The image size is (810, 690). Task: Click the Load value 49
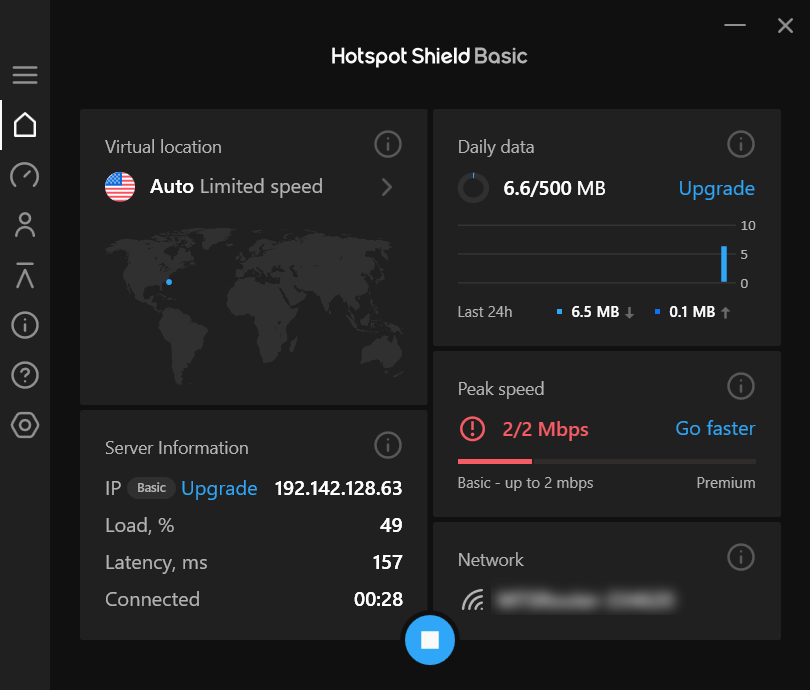(391, 525)
